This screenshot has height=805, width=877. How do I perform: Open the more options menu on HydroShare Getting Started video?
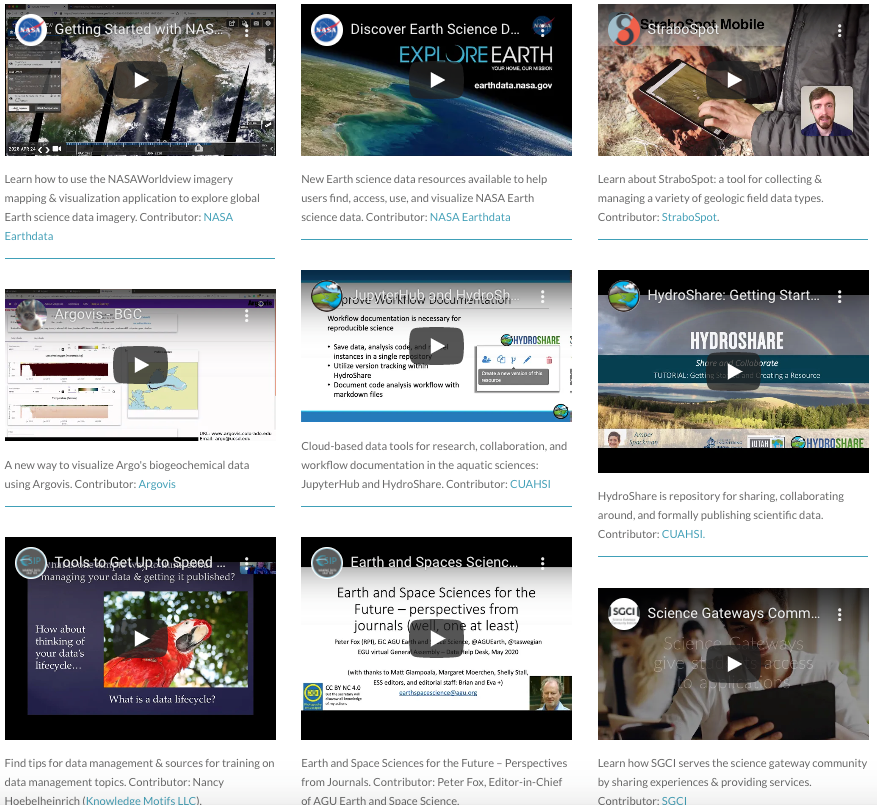[x=840, y=297]
